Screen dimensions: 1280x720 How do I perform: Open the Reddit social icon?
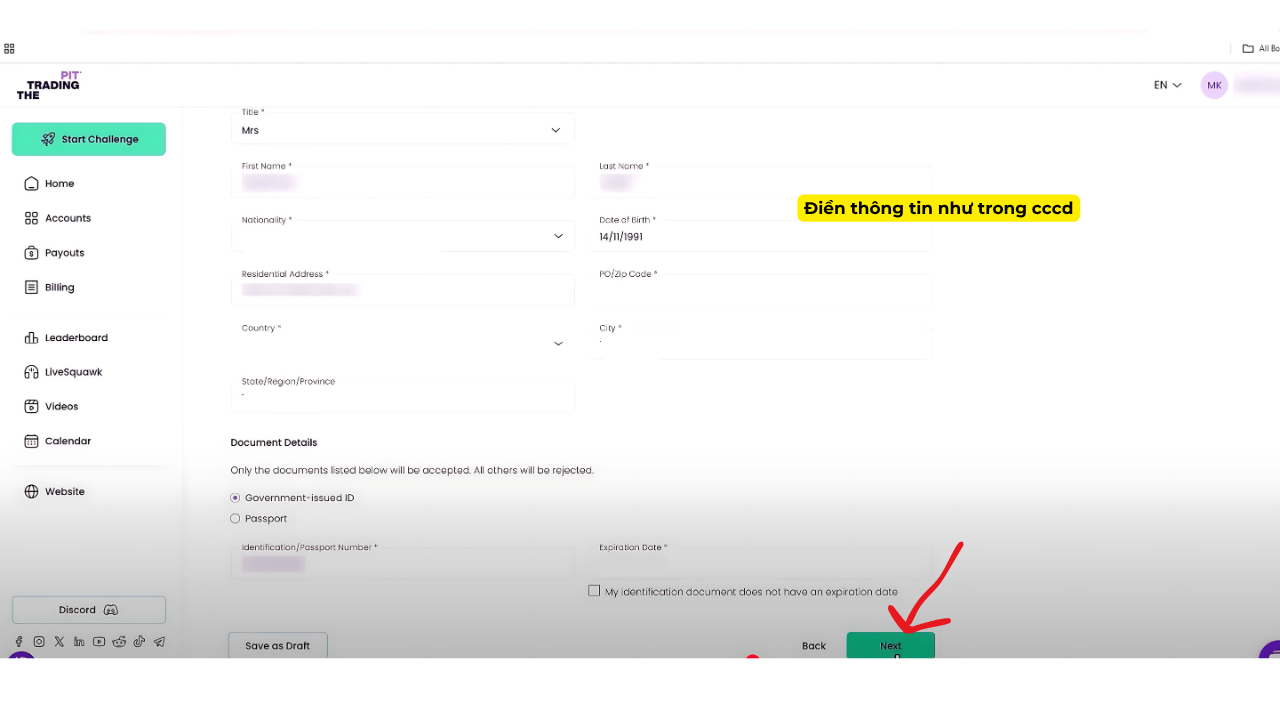[119, 642]
